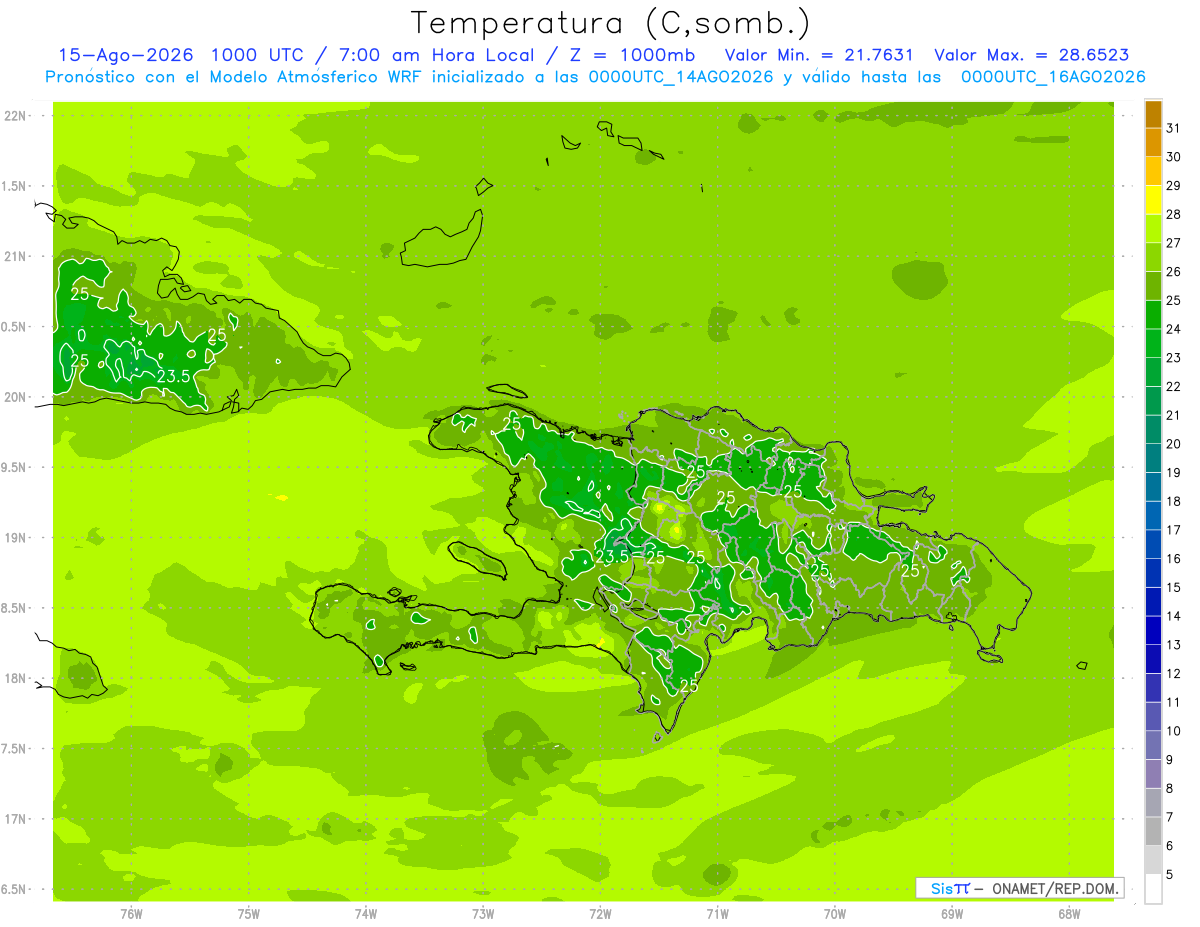Click the '13' value on the color scale
The image size is (1200, 927).
click(x=1173, y=645)
